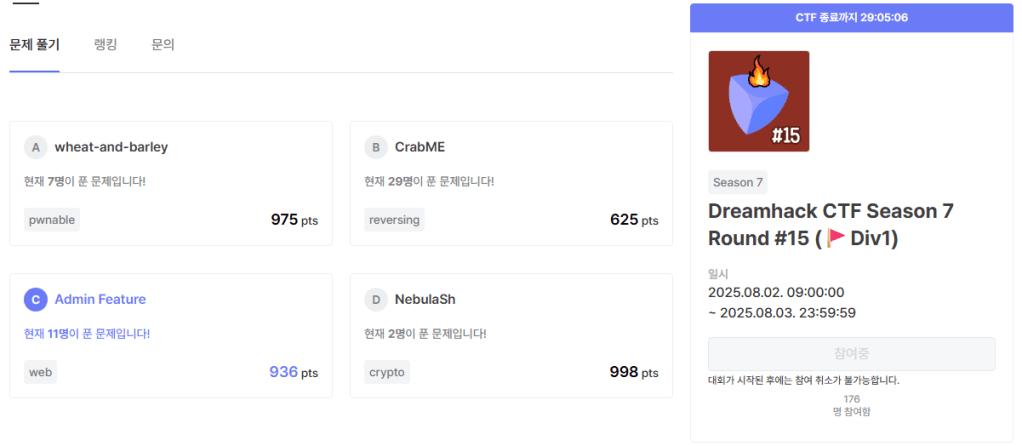The image size is (1022, 446).
Task: Click the 참여중 participation button
Action: pos(851,354)
